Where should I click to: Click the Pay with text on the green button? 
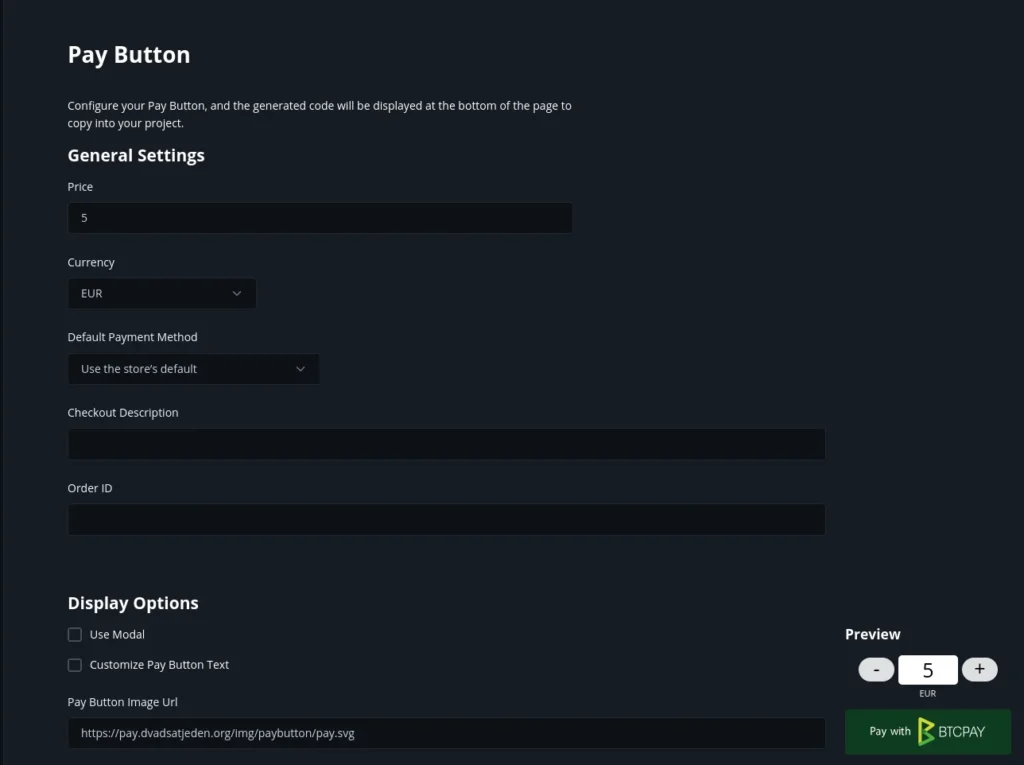click(890, 731)
